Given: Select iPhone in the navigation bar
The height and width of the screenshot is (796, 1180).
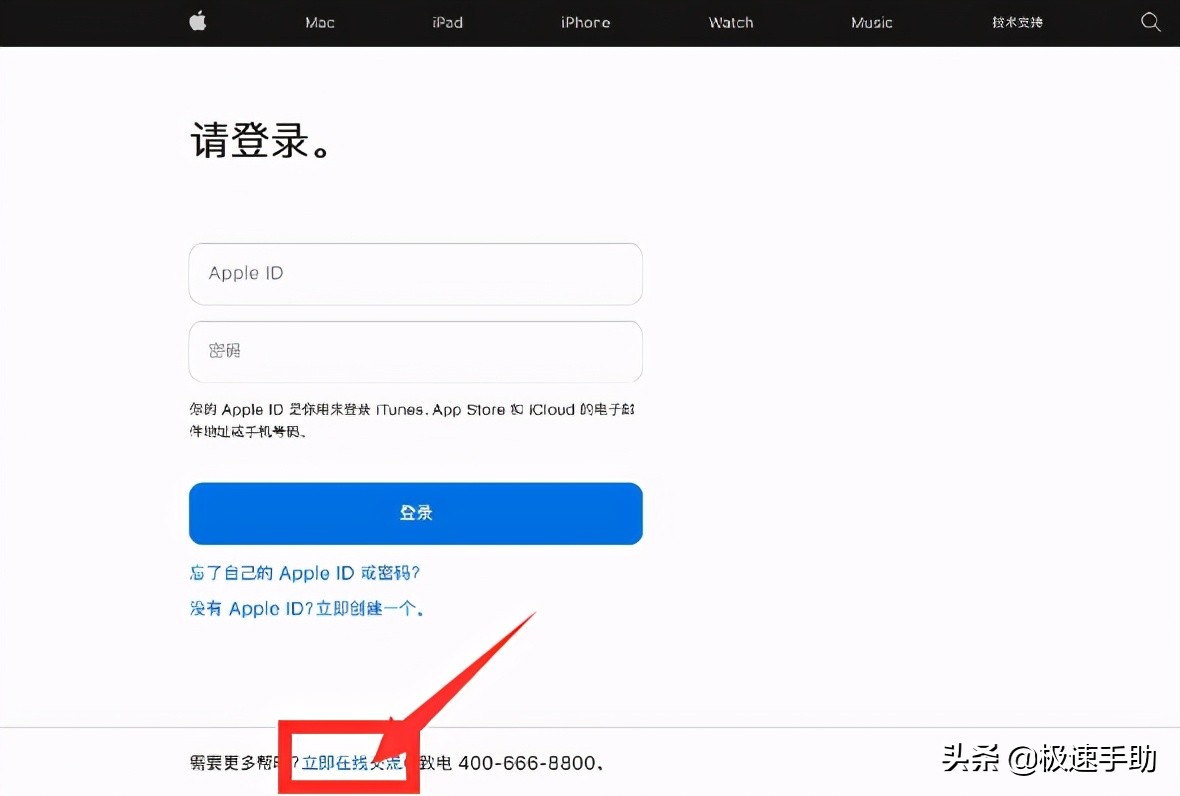Looking at the screenshot, I should [x=585, y=23].
